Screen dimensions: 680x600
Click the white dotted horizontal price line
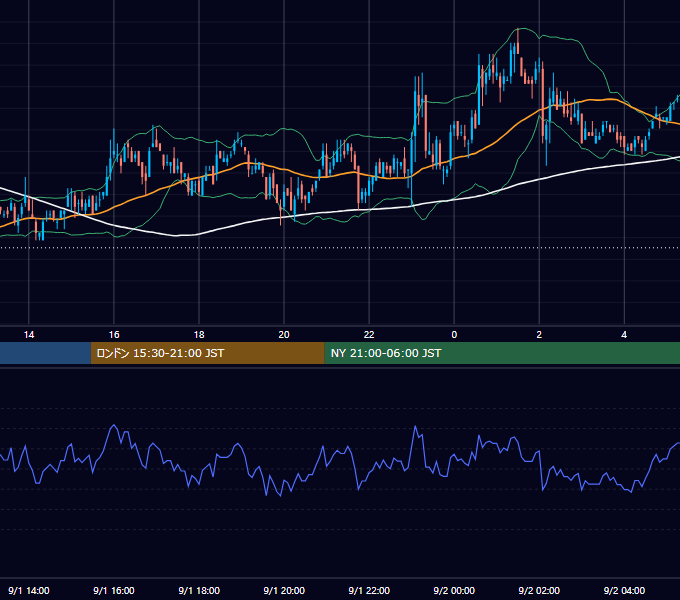coord(340,248)
